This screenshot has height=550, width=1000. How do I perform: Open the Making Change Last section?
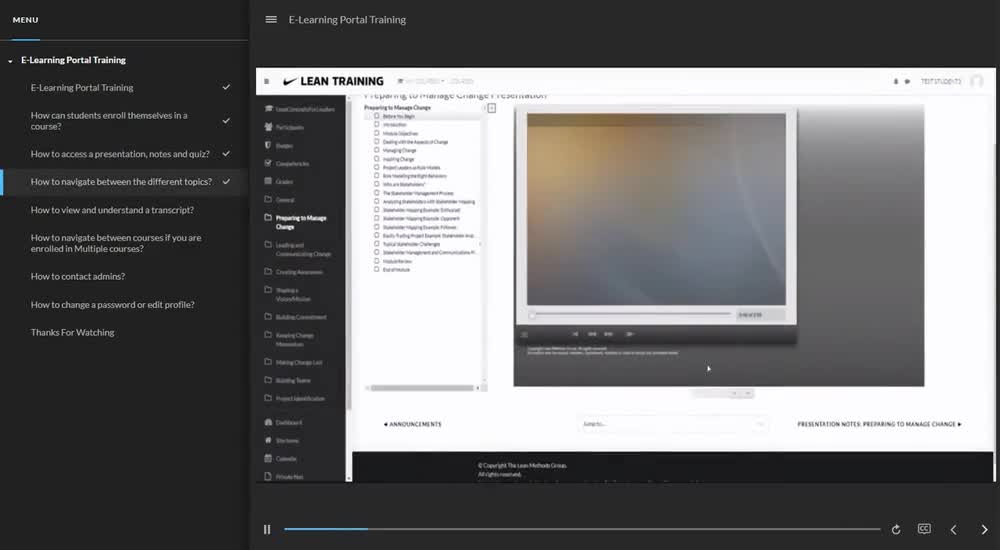294,362
